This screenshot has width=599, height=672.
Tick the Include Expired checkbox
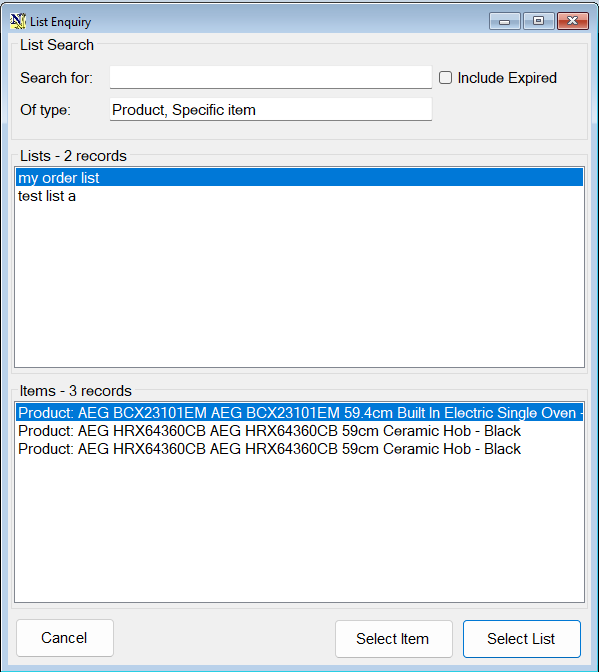(x=445, y=78)
